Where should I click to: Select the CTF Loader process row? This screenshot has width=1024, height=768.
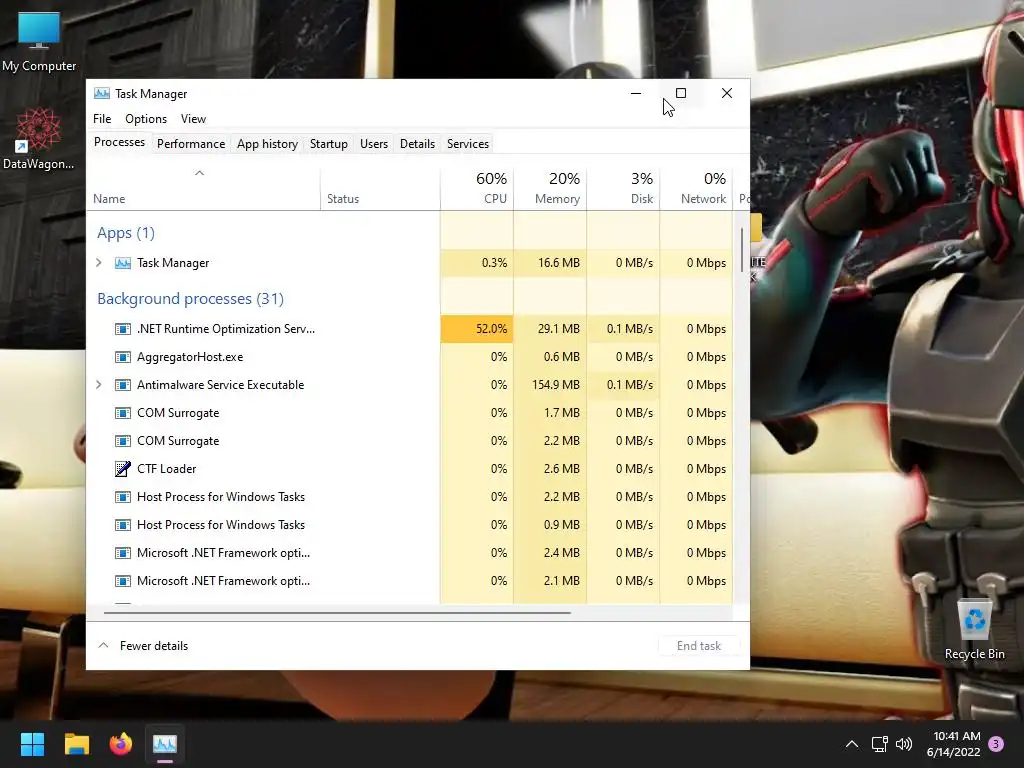[410, 469]
